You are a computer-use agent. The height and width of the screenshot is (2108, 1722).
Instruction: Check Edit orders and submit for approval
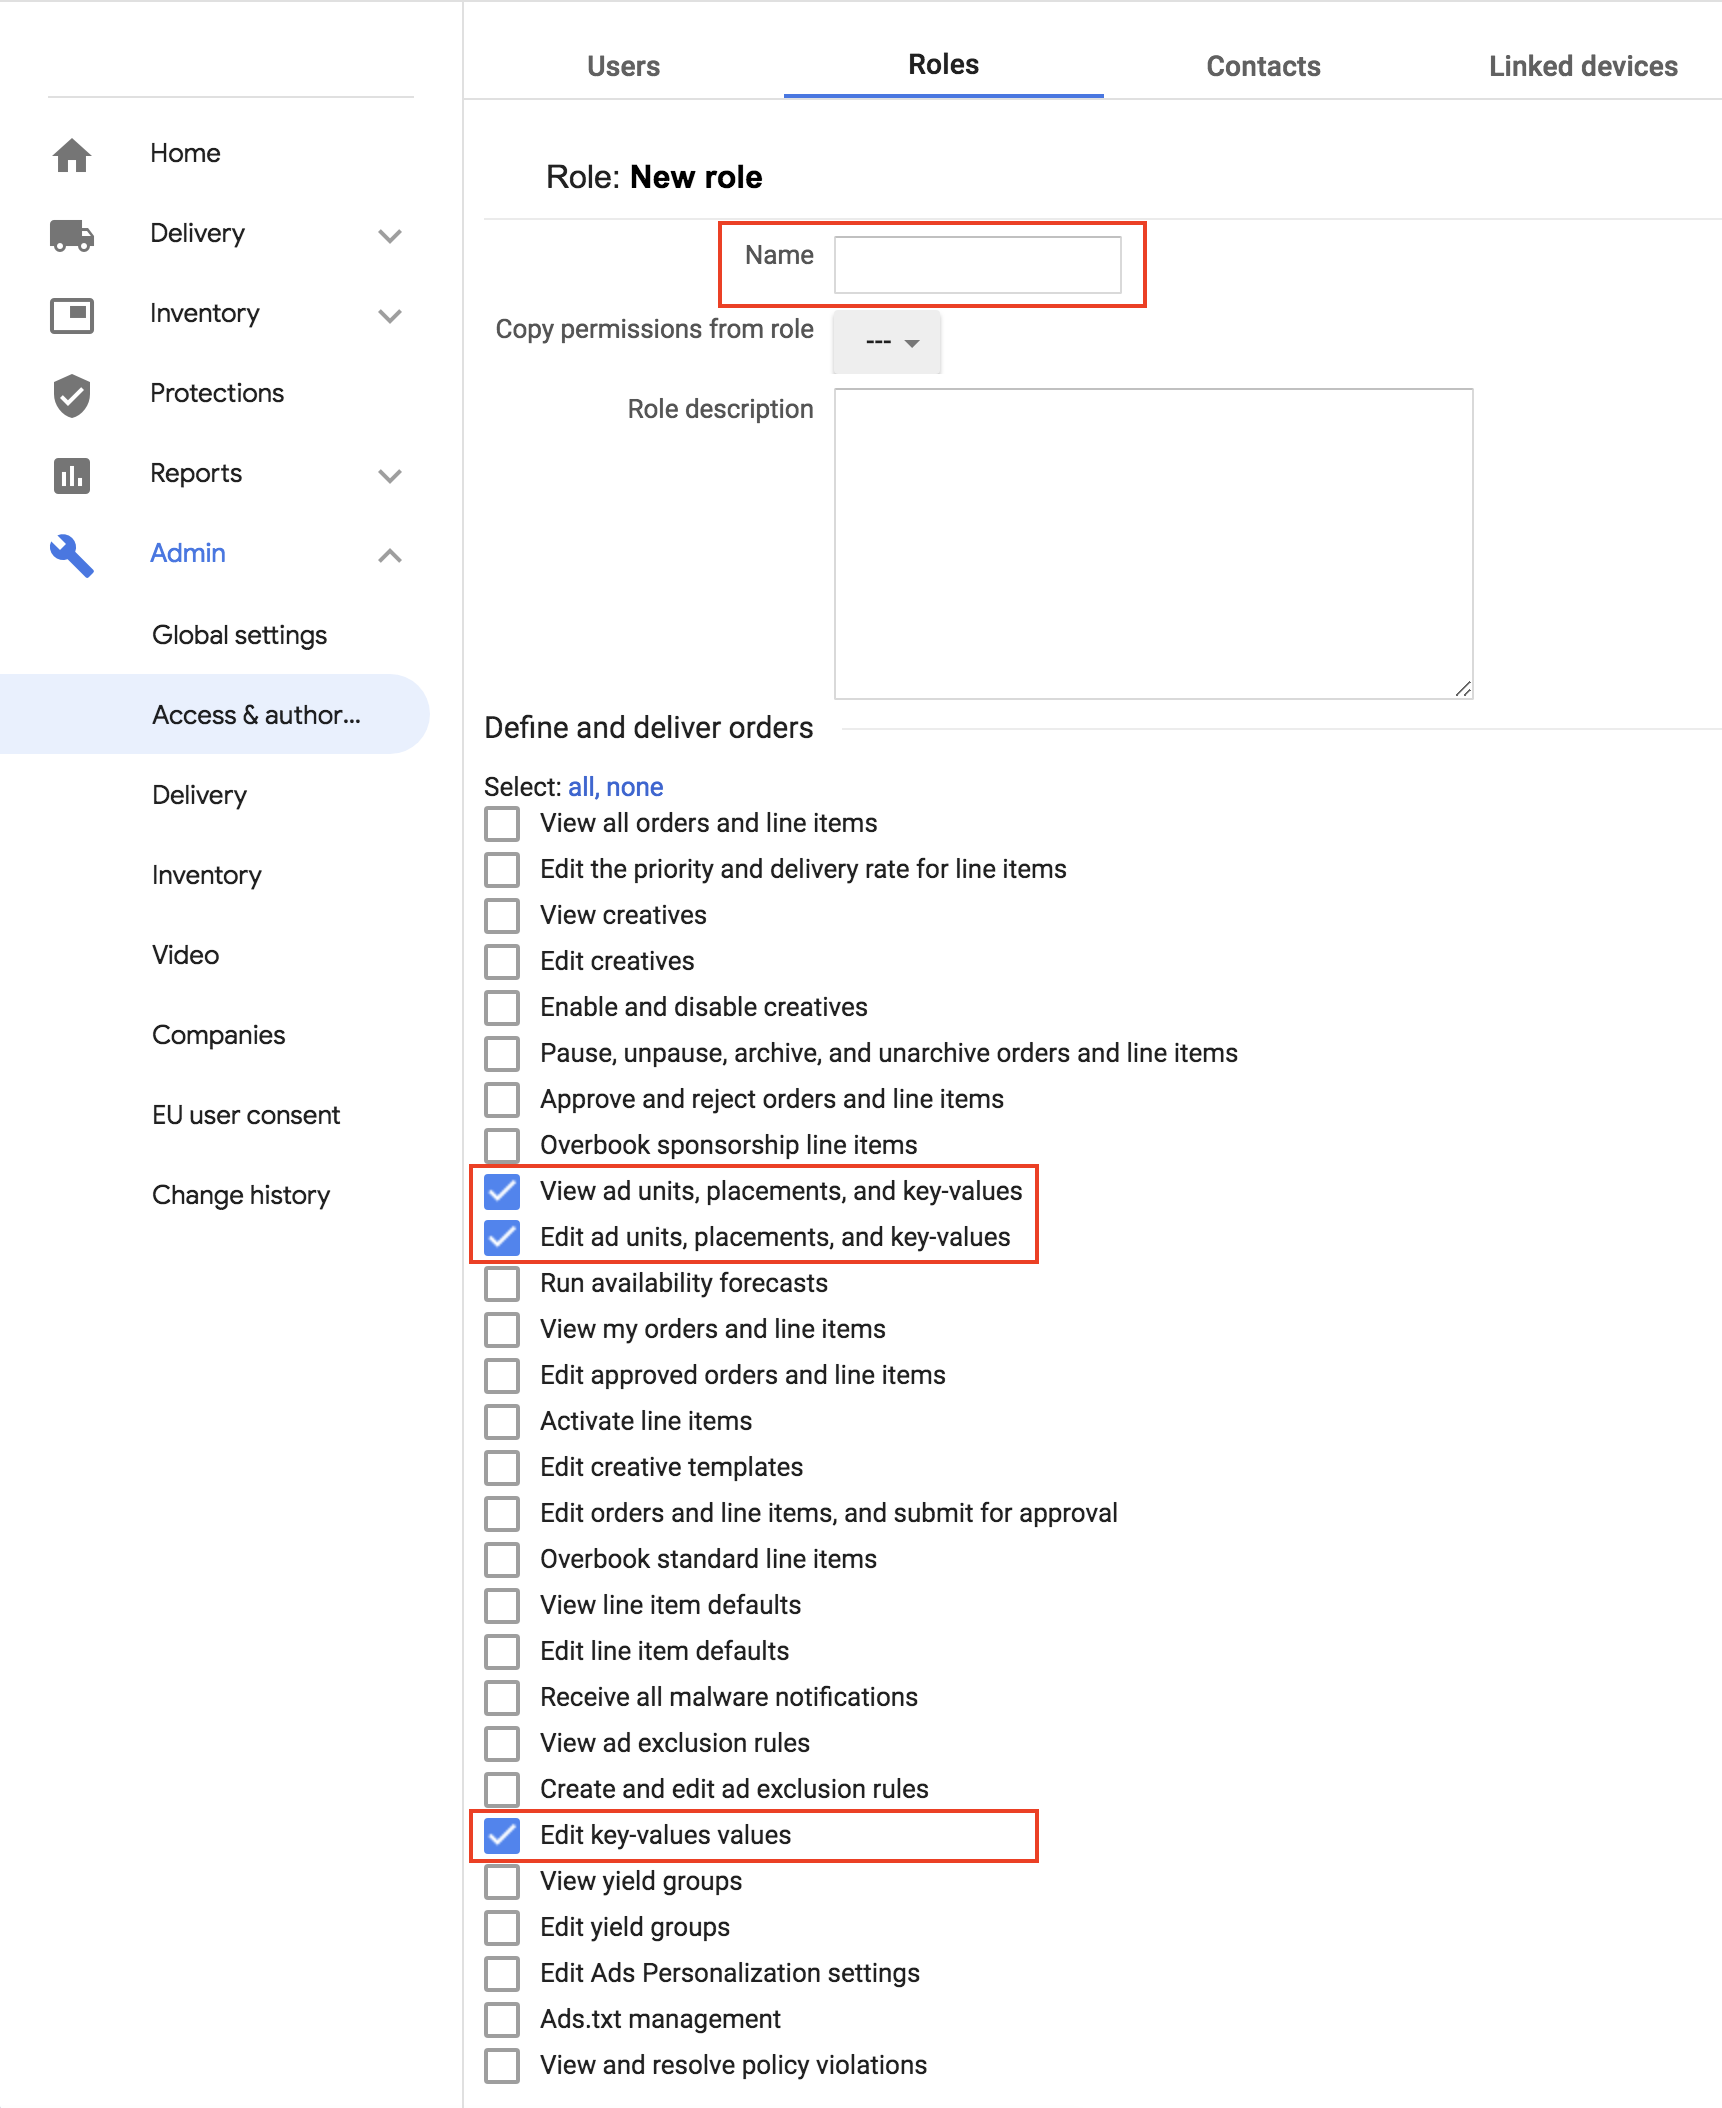click(502, 1514)
